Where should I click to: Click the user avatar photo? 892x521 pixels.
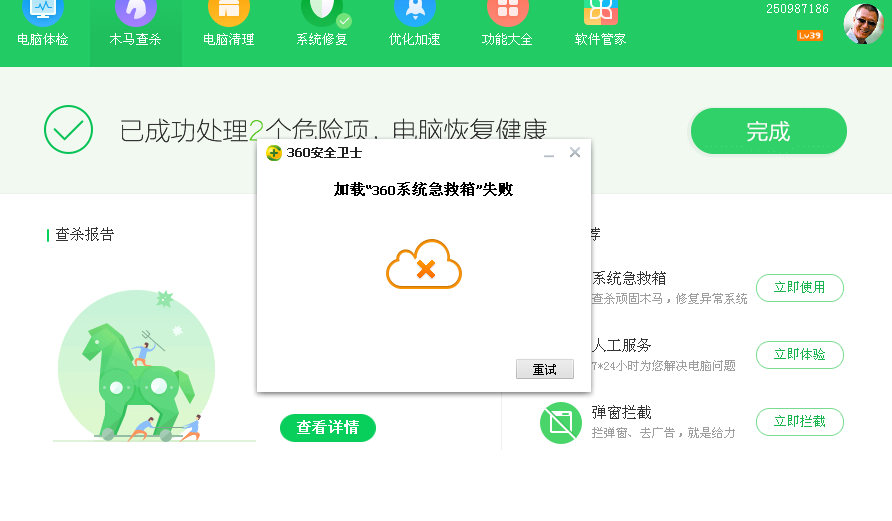[x=864, y=24]
